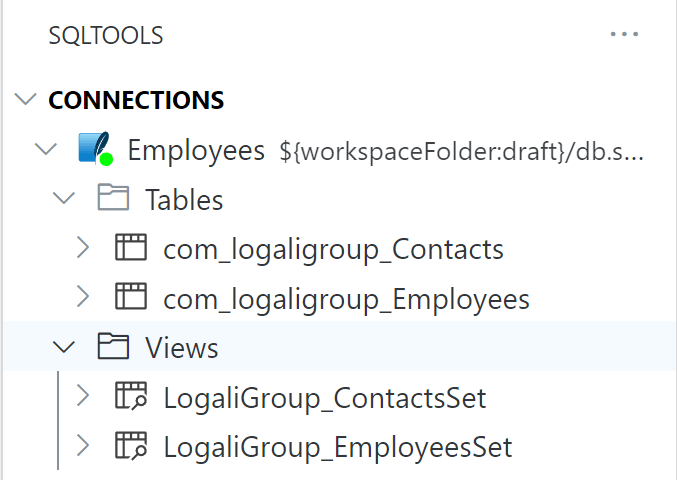Click the LogaliGroup_ContactsSet view icon

[x=131, y=396]
